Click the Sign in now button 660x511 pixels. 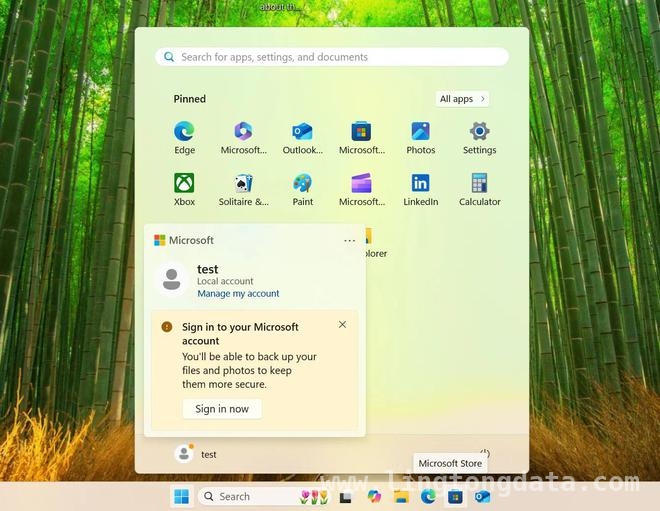(x=222, y=409)
